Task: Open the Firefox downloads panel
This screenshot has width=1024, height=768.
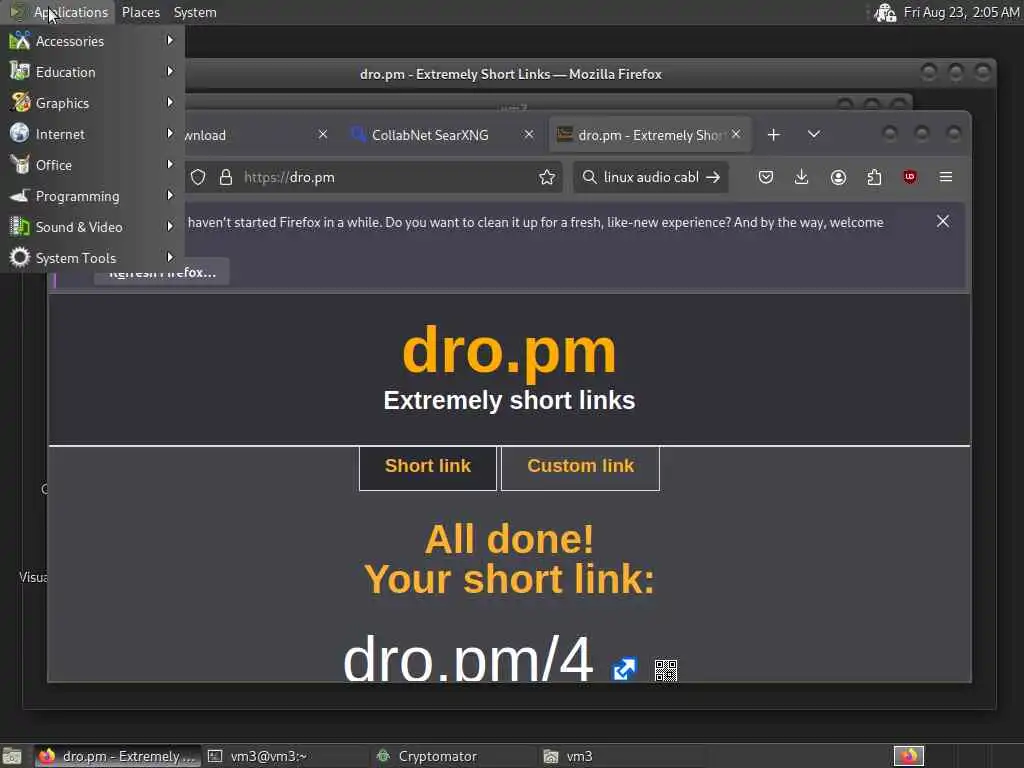Action: (x=801, y=177)
